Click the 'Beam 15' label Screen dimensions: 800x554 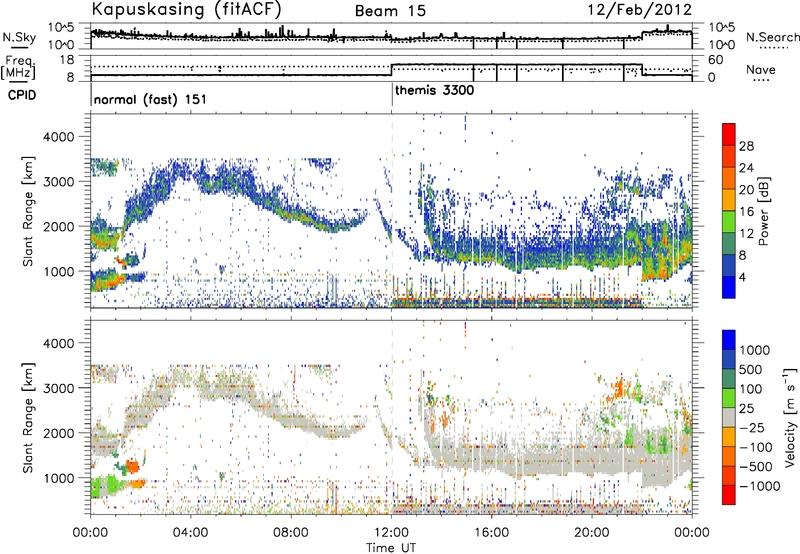[390, 11]
